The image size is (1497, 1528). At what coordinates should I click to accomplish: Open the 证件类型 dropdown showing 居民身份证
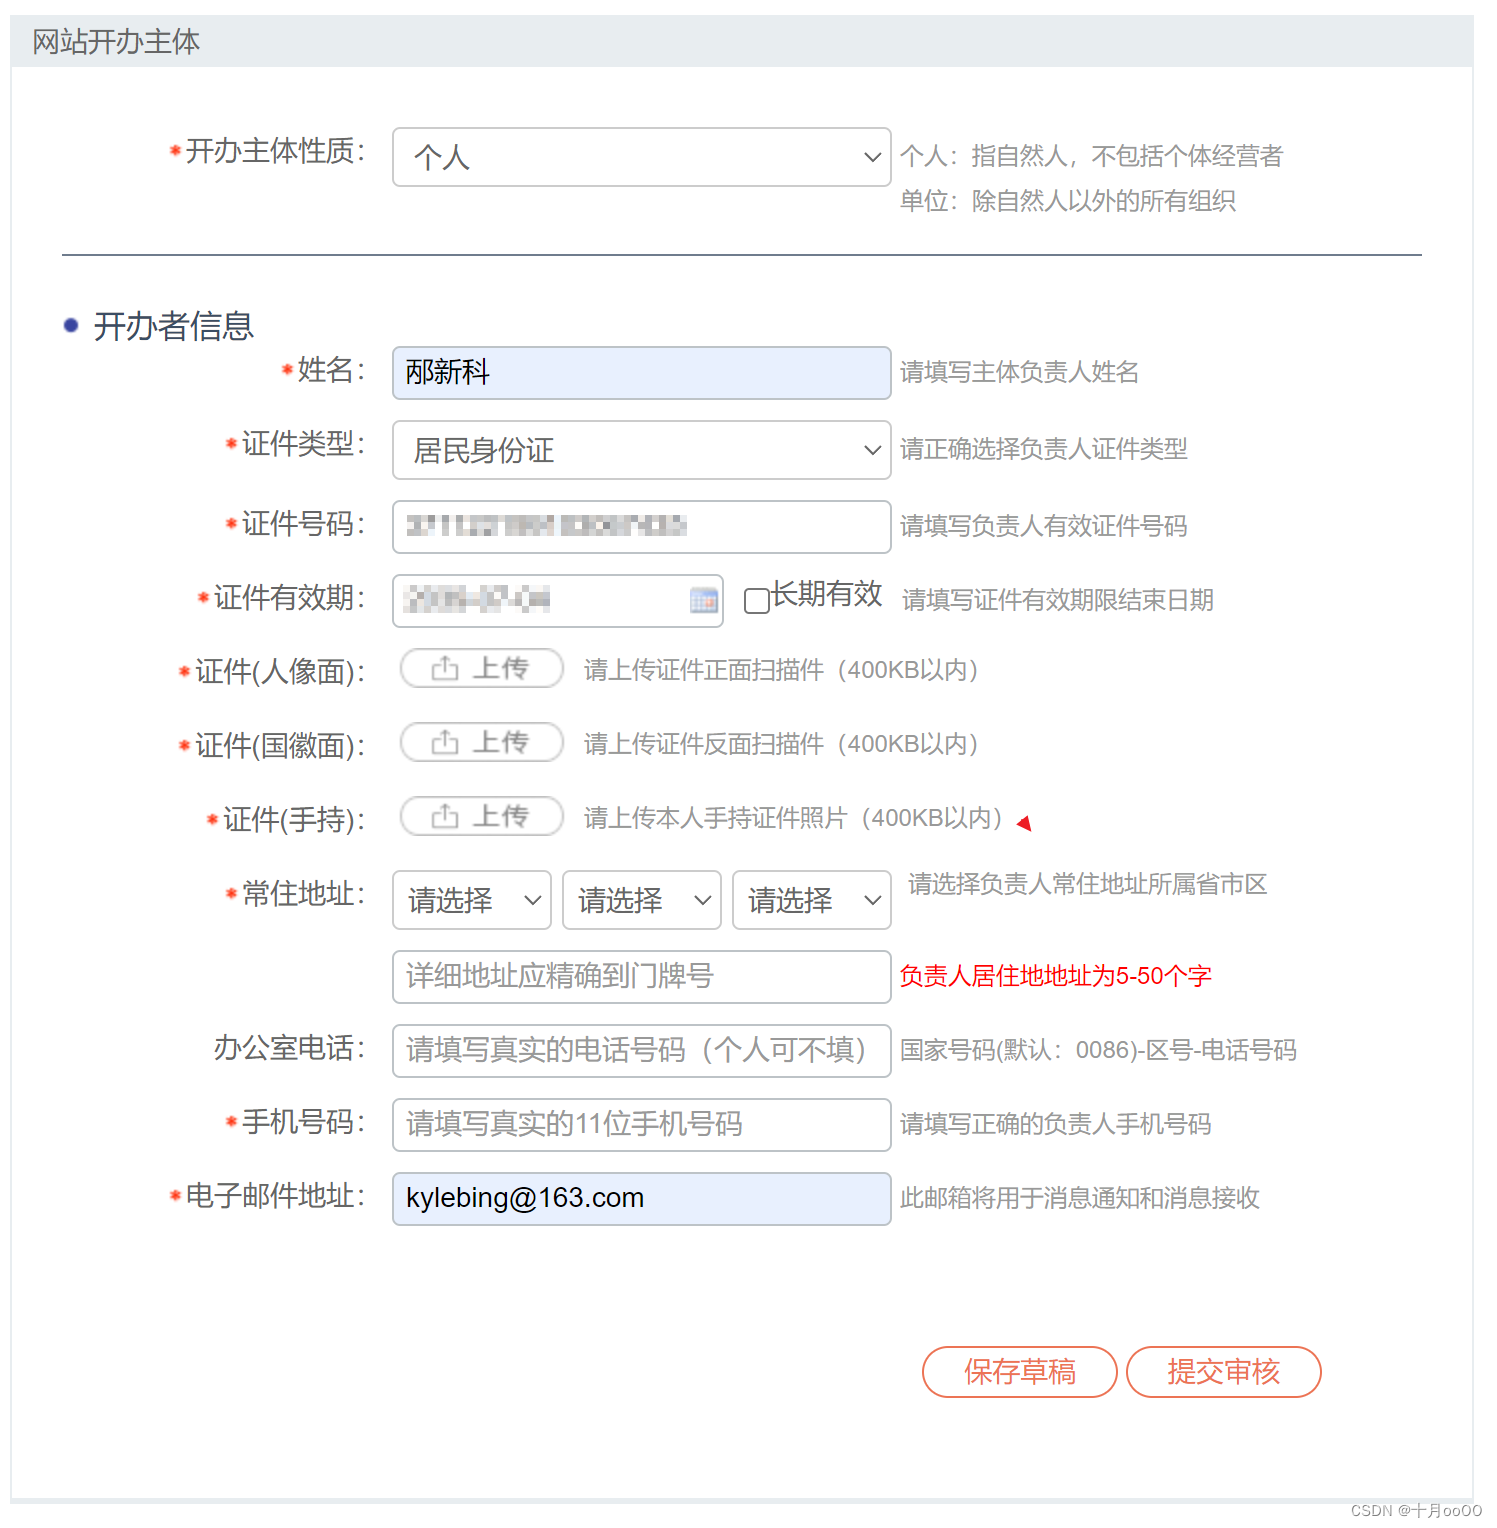click(641, 450)
